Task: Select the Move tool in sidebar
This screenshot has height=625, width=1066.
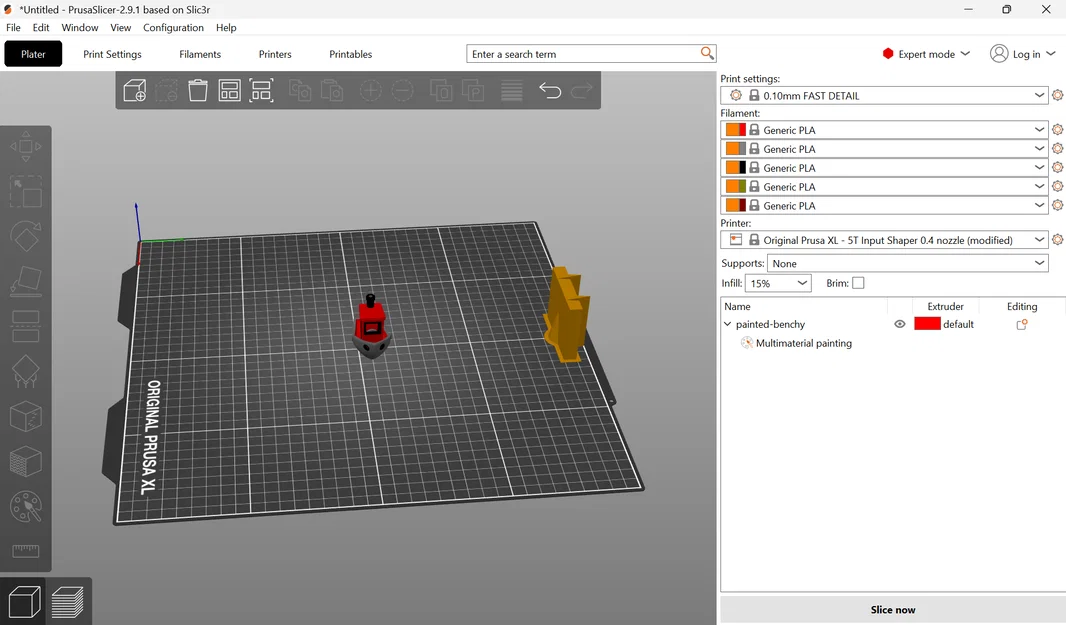Action: [x=25, y=146]
